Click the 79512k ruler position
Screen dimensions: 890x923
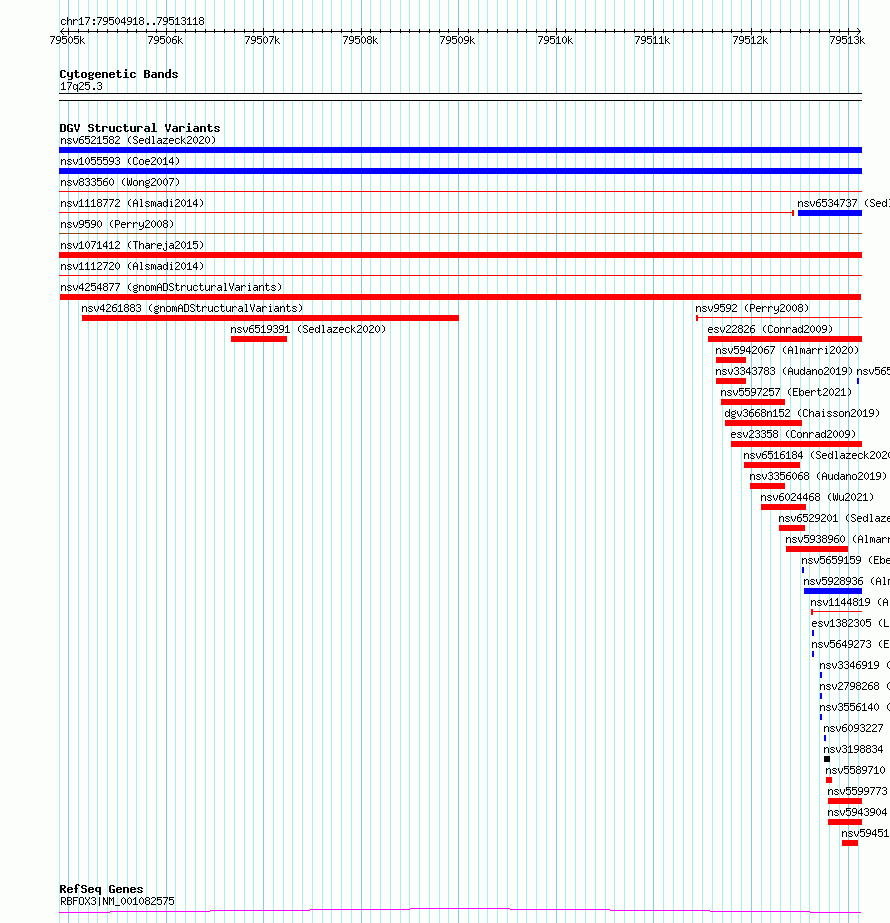750,41
